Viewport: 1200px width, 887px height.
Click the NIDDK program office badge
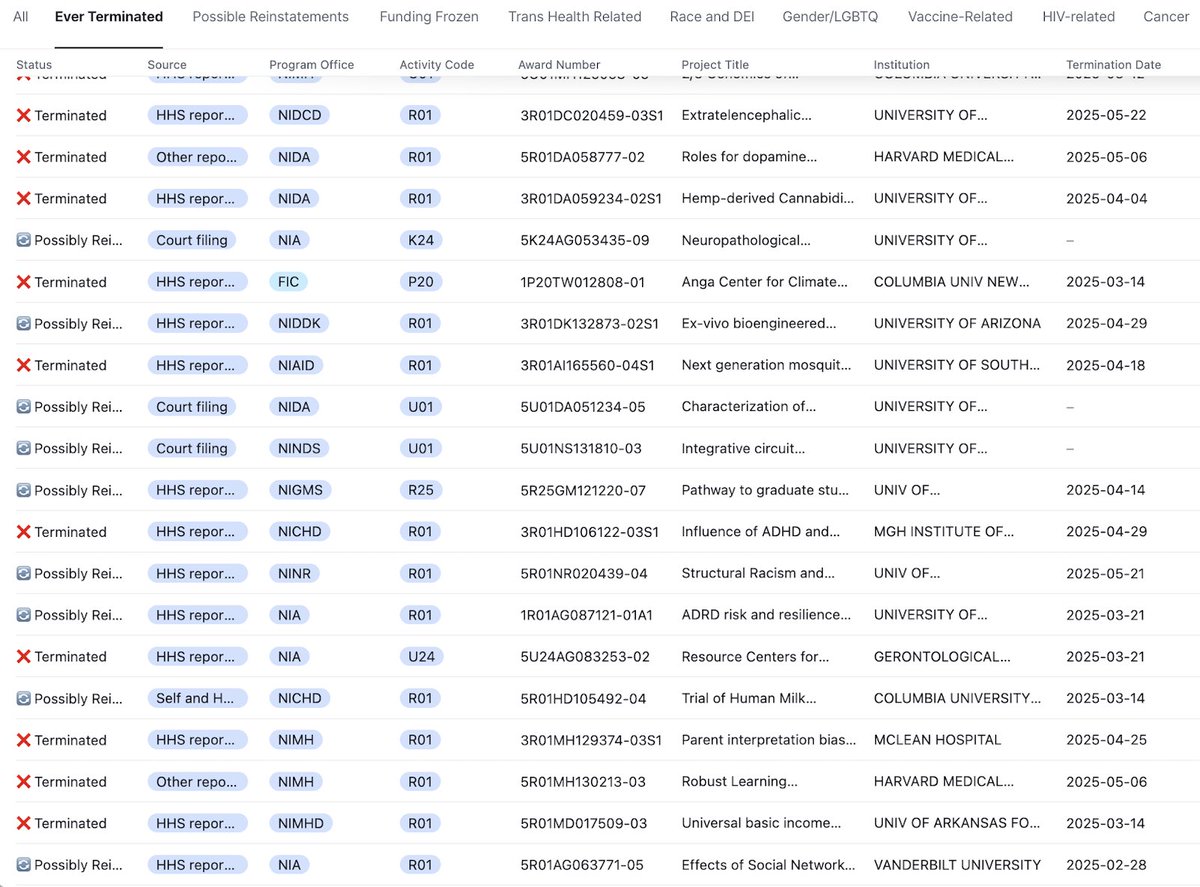coord(300,324)
